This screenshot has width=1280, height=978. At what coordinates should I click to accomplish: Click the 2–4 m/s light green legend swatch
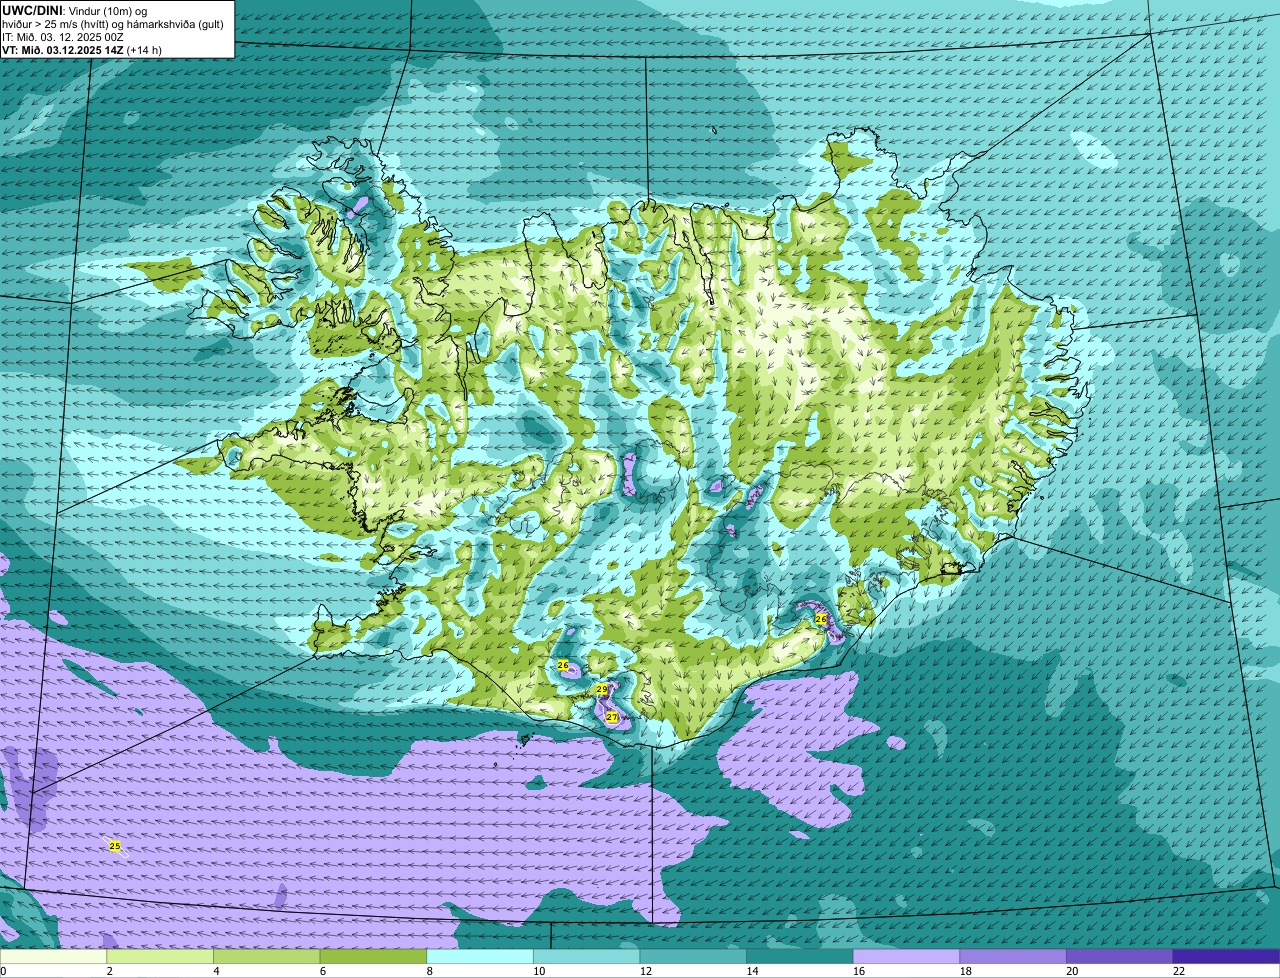click(x=160, y=956)
